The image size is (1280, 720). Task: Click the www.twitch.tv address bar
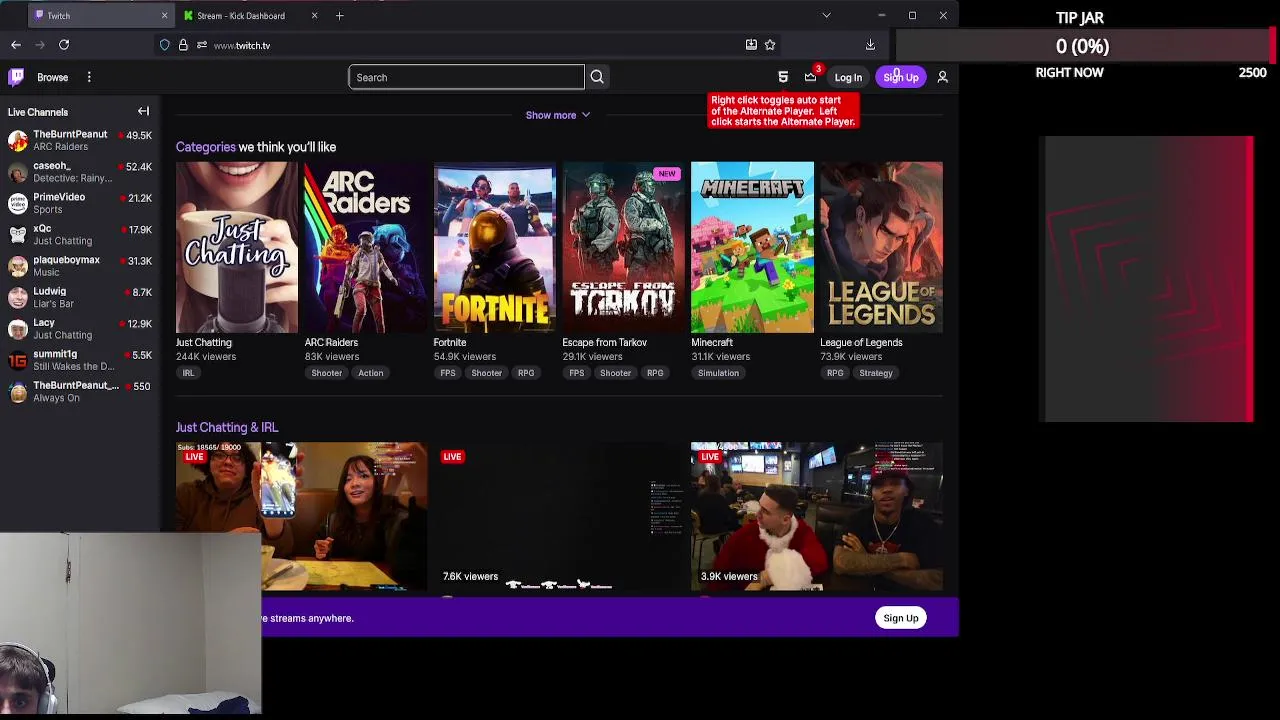[470, 45]
